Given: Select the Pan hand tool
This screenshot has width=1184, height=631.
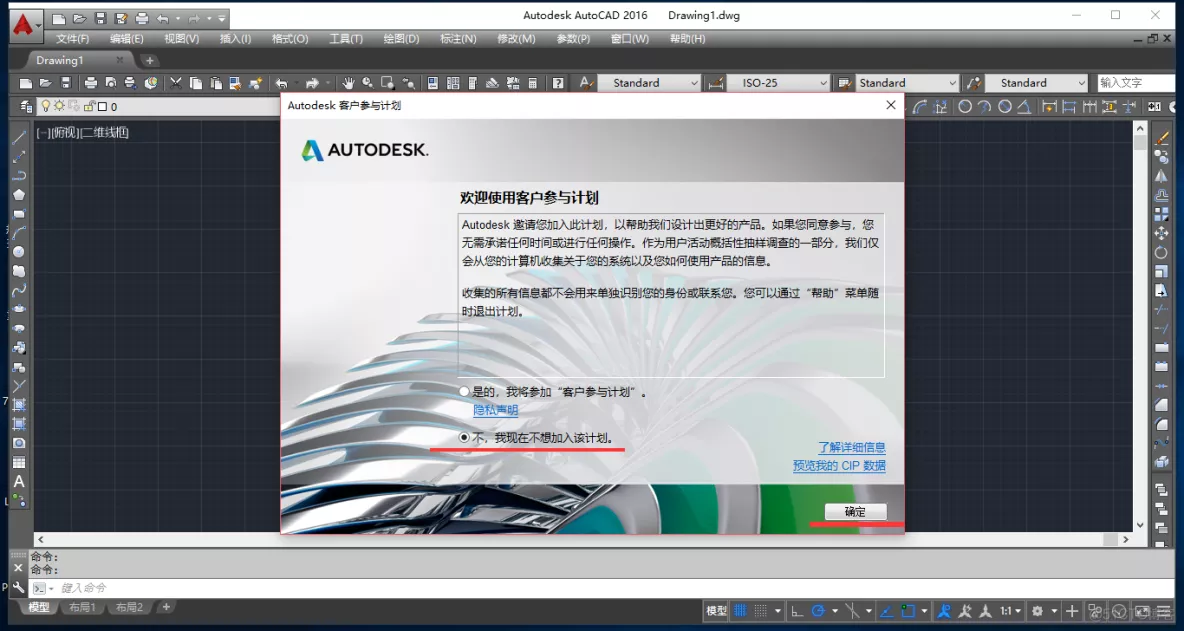Looking at the screenshot, I should click(348, 83).
